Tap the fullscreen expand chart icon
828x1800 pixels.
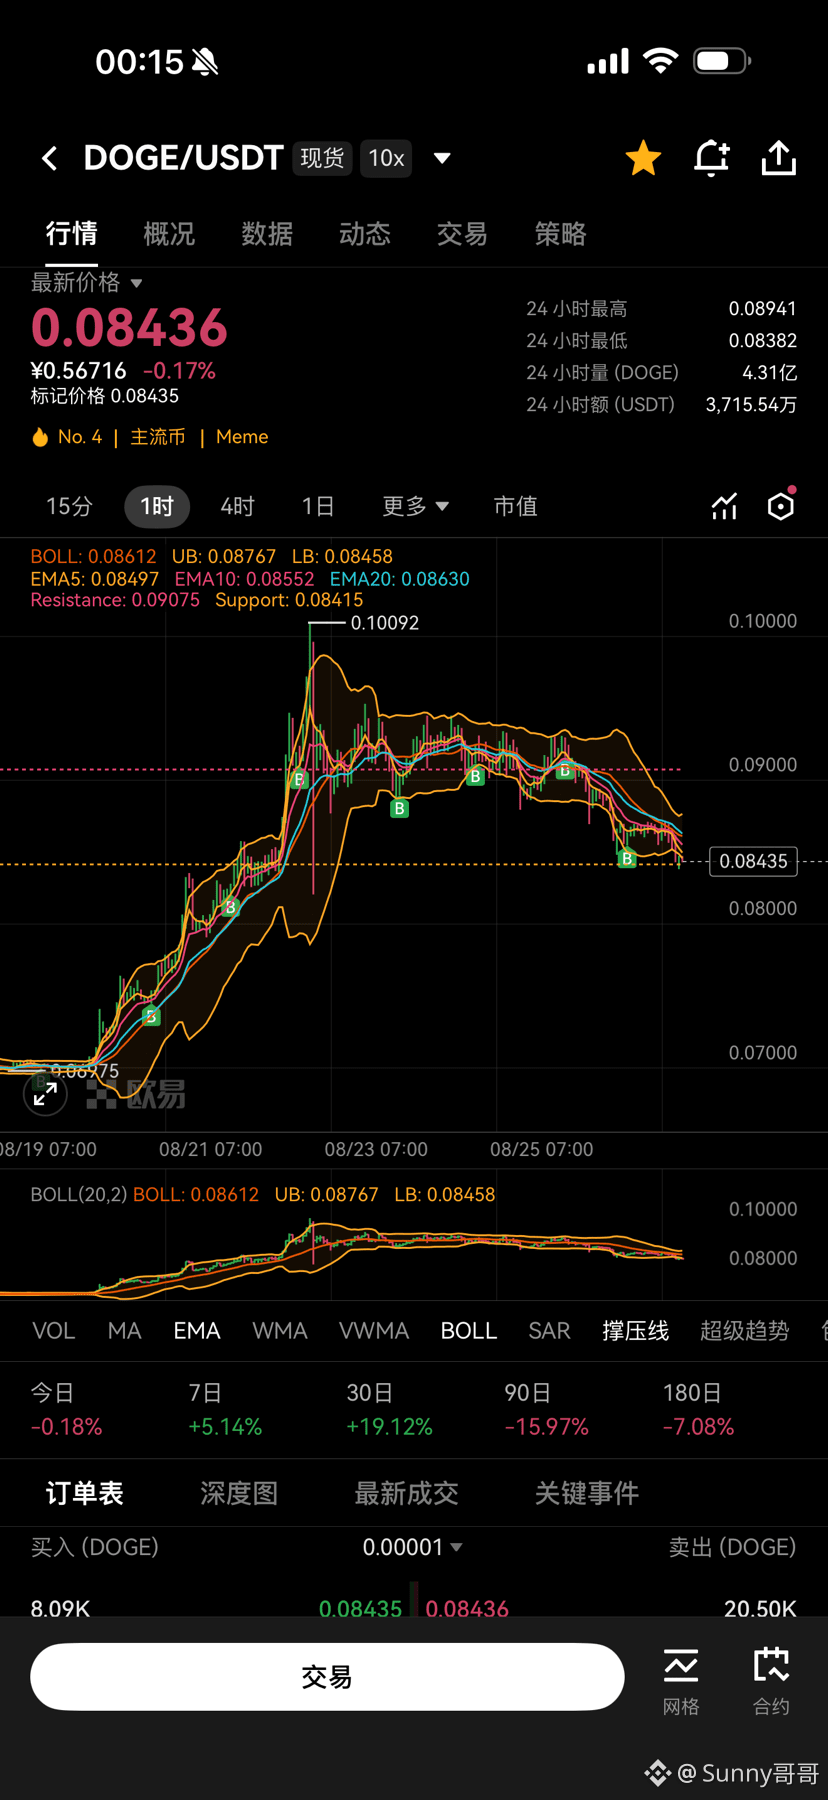(x=46, y=1095)
